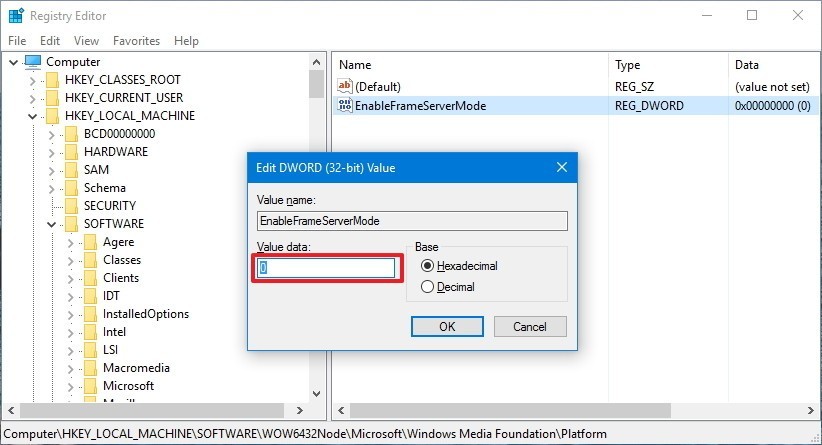This screenshot has height=445, width=822.
Task: Select the HKEY_CLASSES_ROOT folder icon
Action: point(52,80)
